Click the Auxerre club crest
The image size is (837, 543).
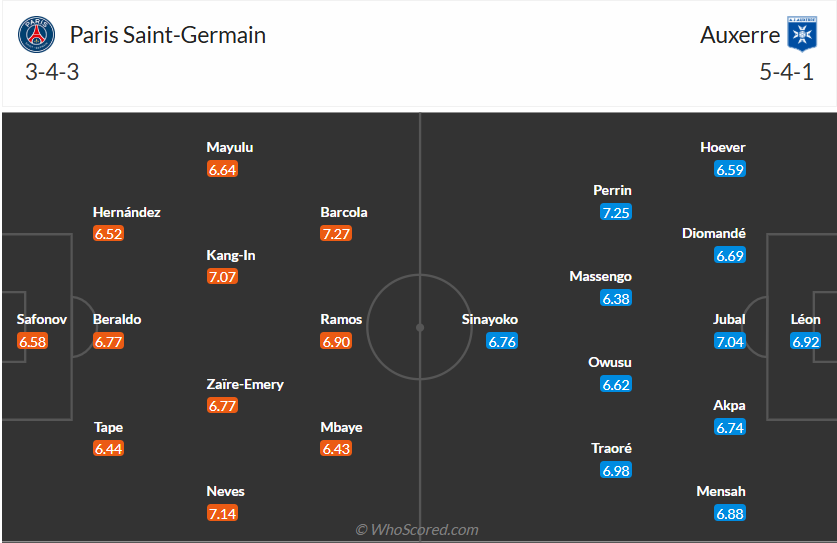click(x=801, y=34)
